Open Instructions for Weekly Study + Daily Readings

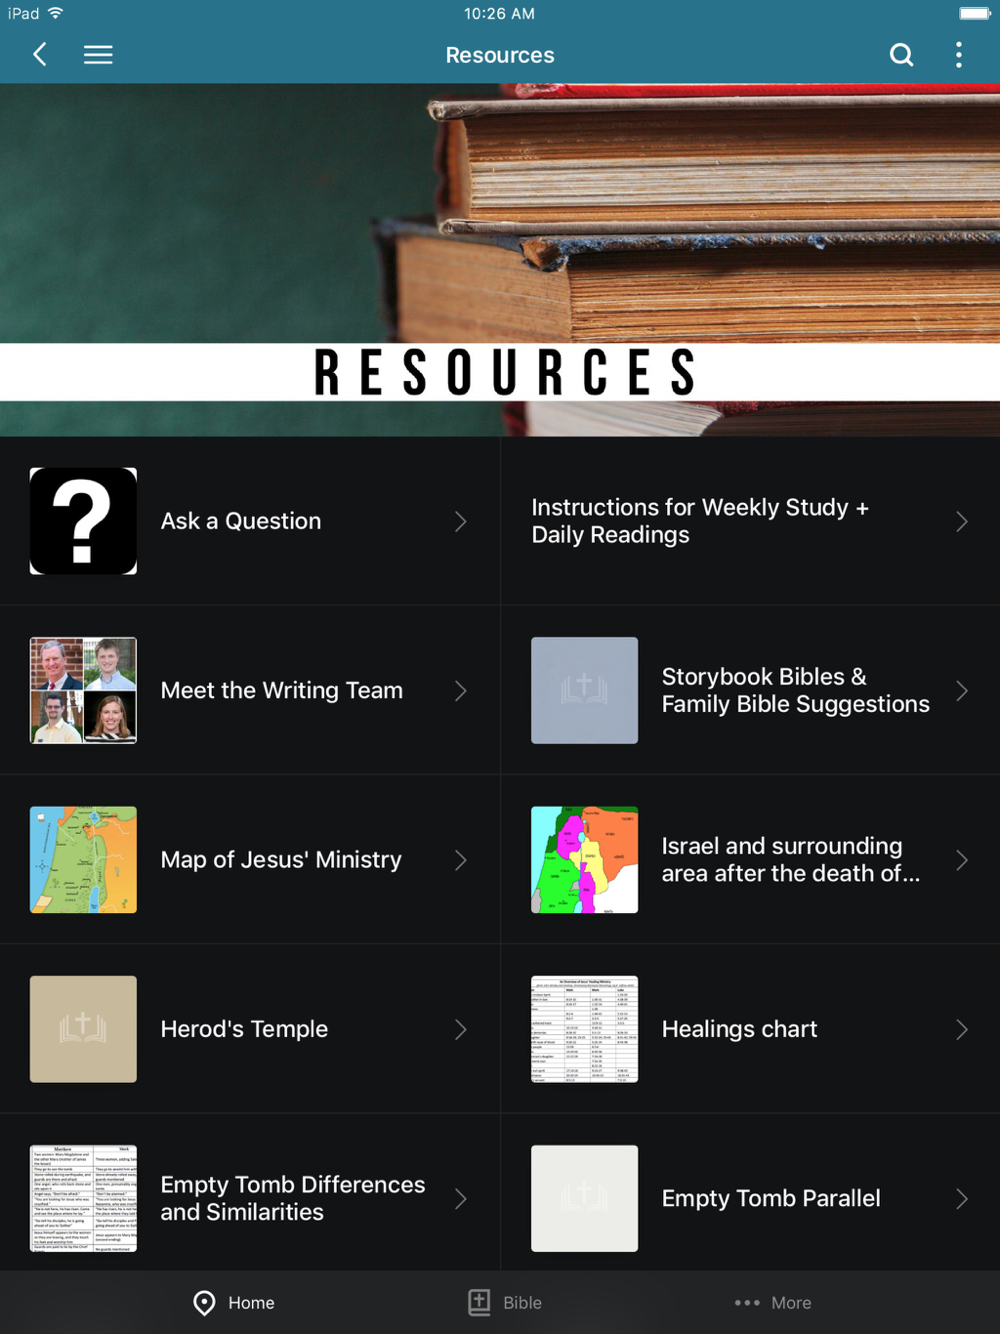750,521
